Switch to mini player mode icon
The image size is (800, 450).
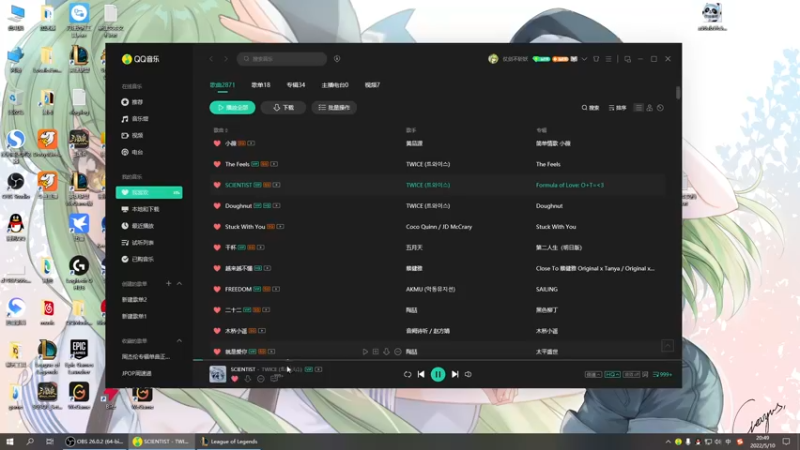point(628,59)
